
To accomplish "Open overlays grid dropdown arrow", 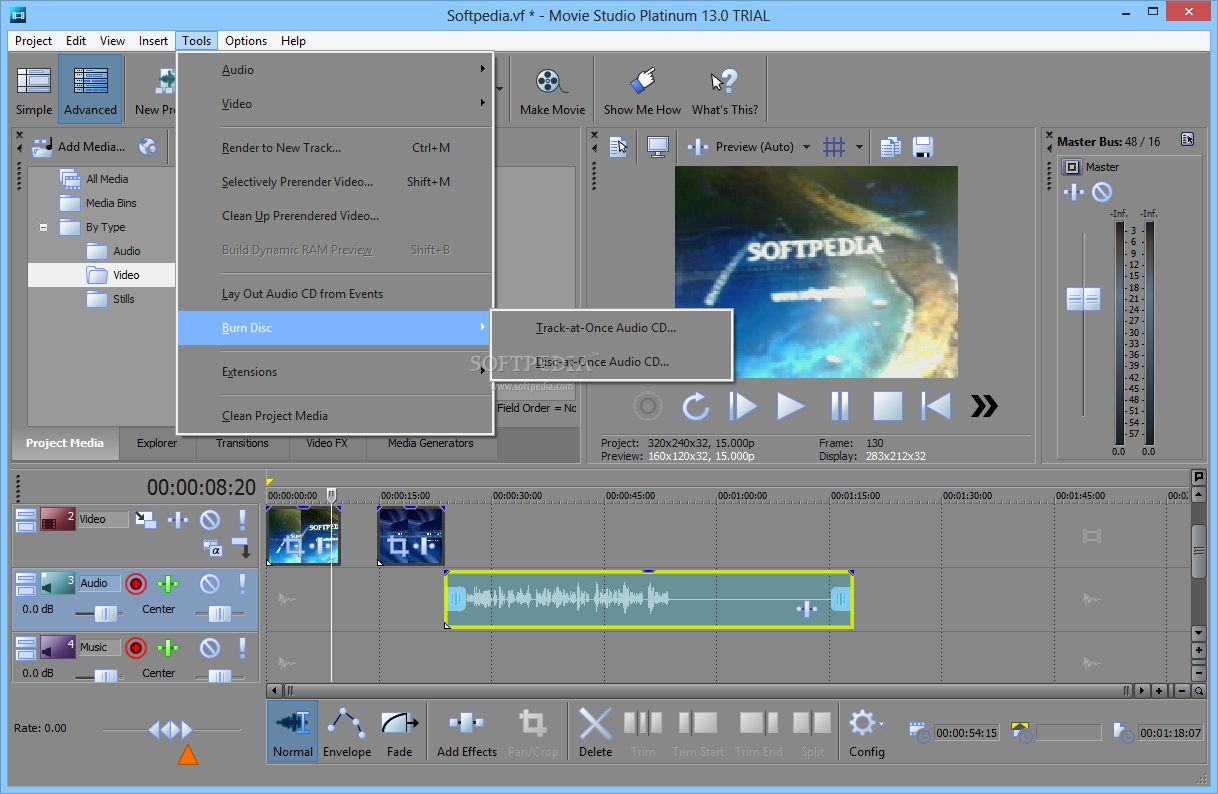I will pos(859,147).
